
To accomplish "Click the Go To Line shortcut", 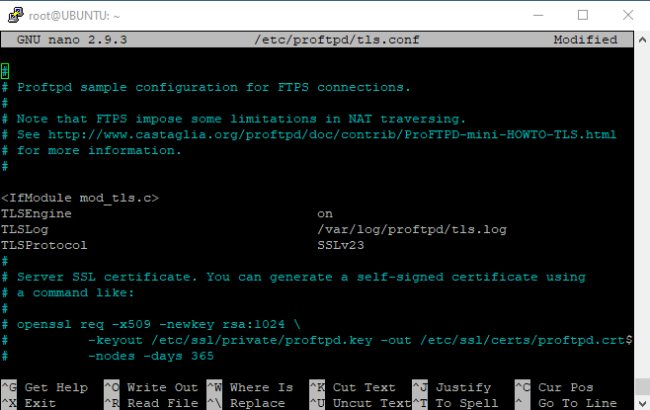I will click(x=566, y=403).
